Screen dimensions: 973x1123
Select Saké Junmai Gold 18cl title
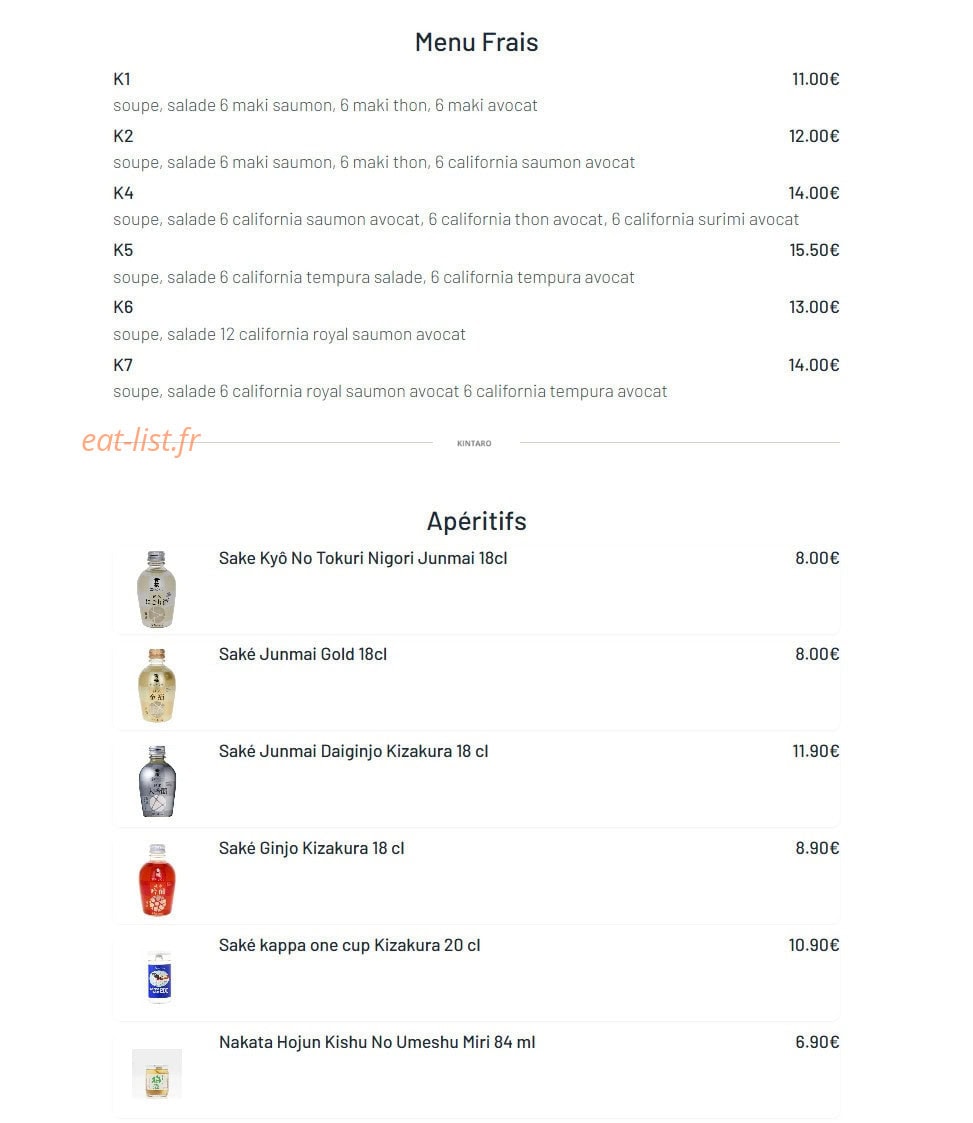coord(303,654)
